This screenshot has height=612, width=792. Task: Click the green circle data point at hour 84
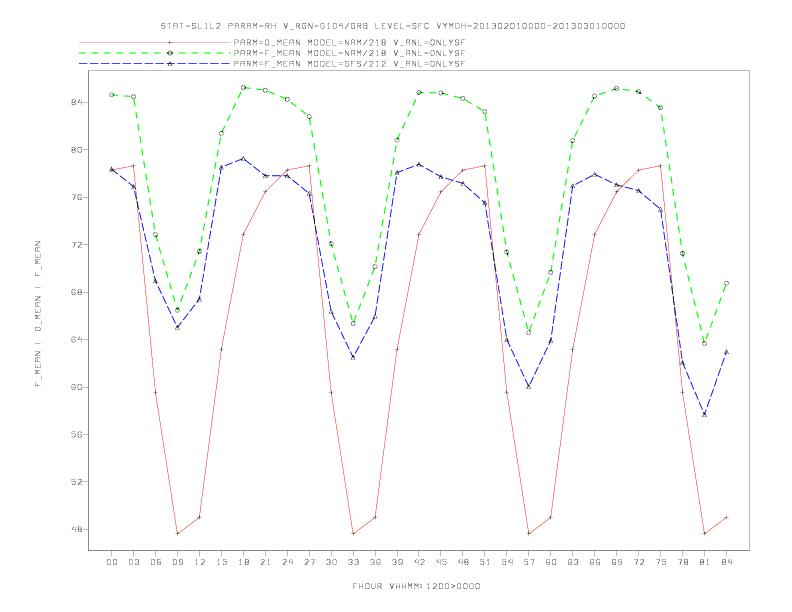coord(726,283)
